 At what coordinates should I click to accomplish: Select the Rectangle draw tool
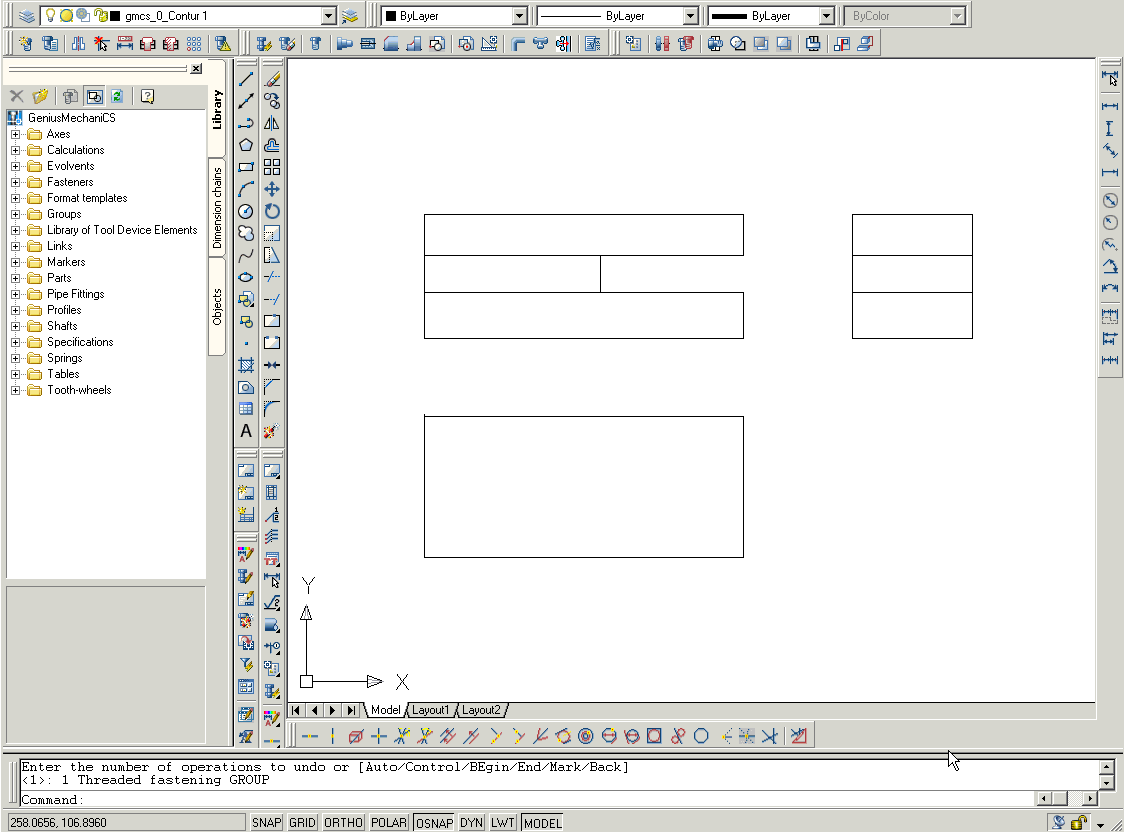click(x=246, y=167)
